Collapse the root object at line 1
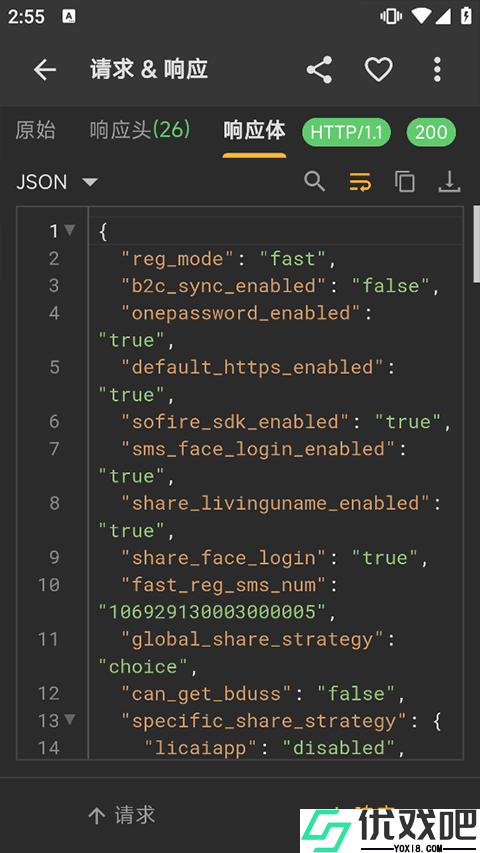 pos(70,231)
